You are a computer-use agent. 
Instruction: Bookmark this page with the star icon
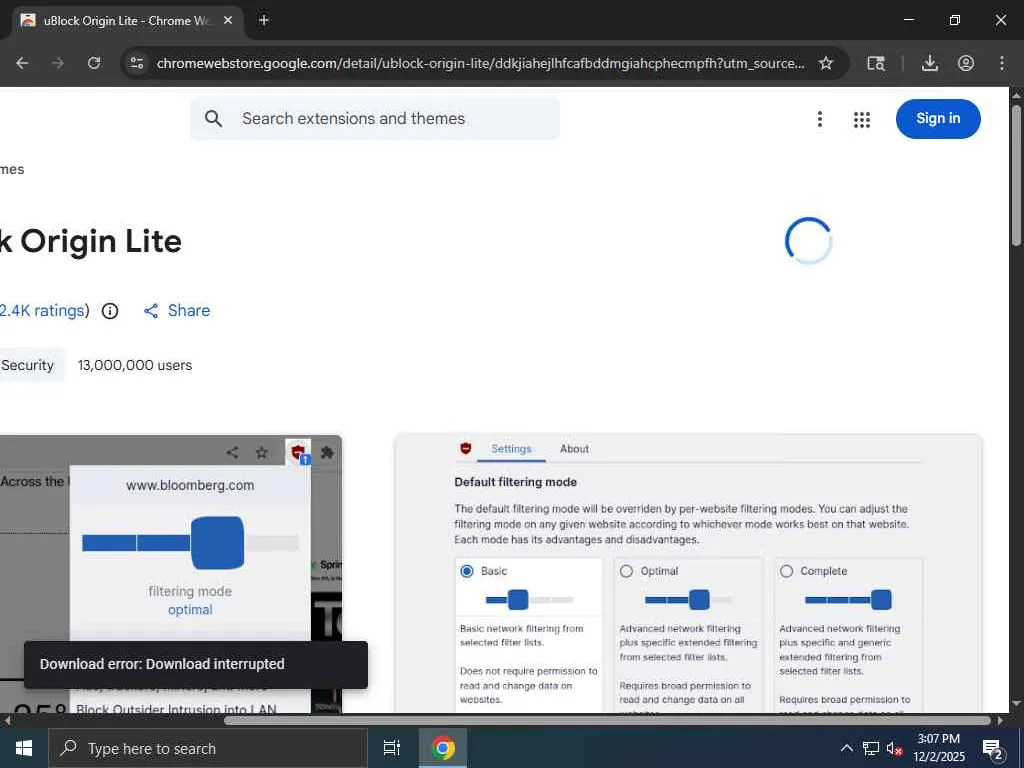coord(826,63)
